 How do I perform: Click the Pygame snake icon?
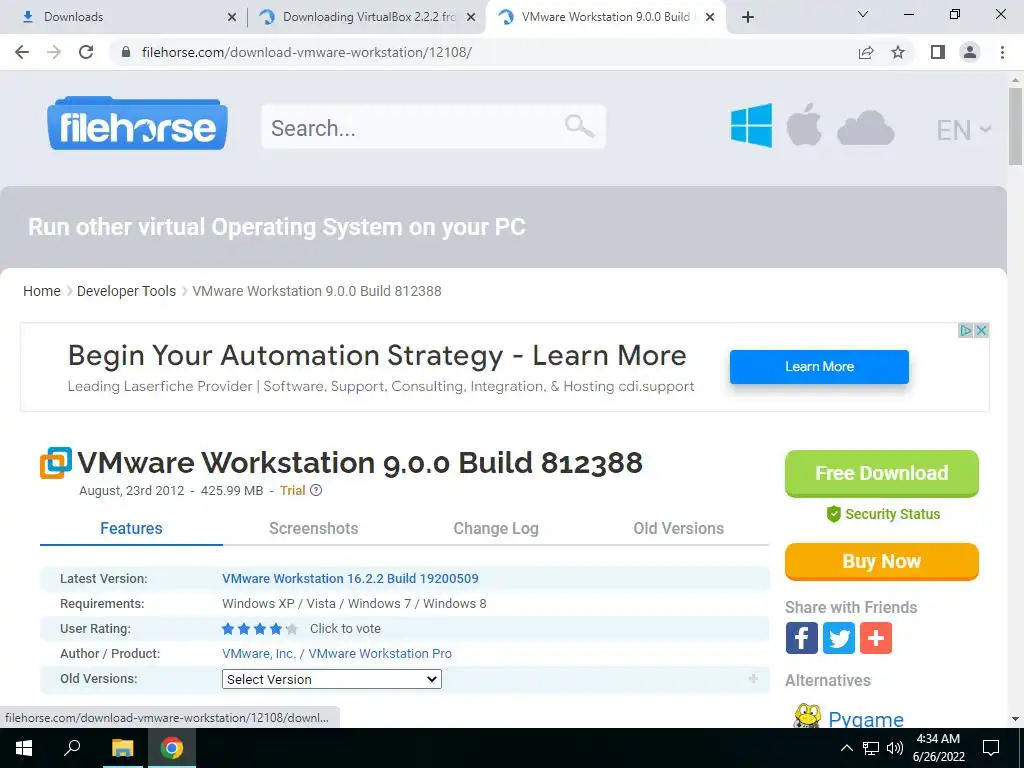click(x=807, y=716)
